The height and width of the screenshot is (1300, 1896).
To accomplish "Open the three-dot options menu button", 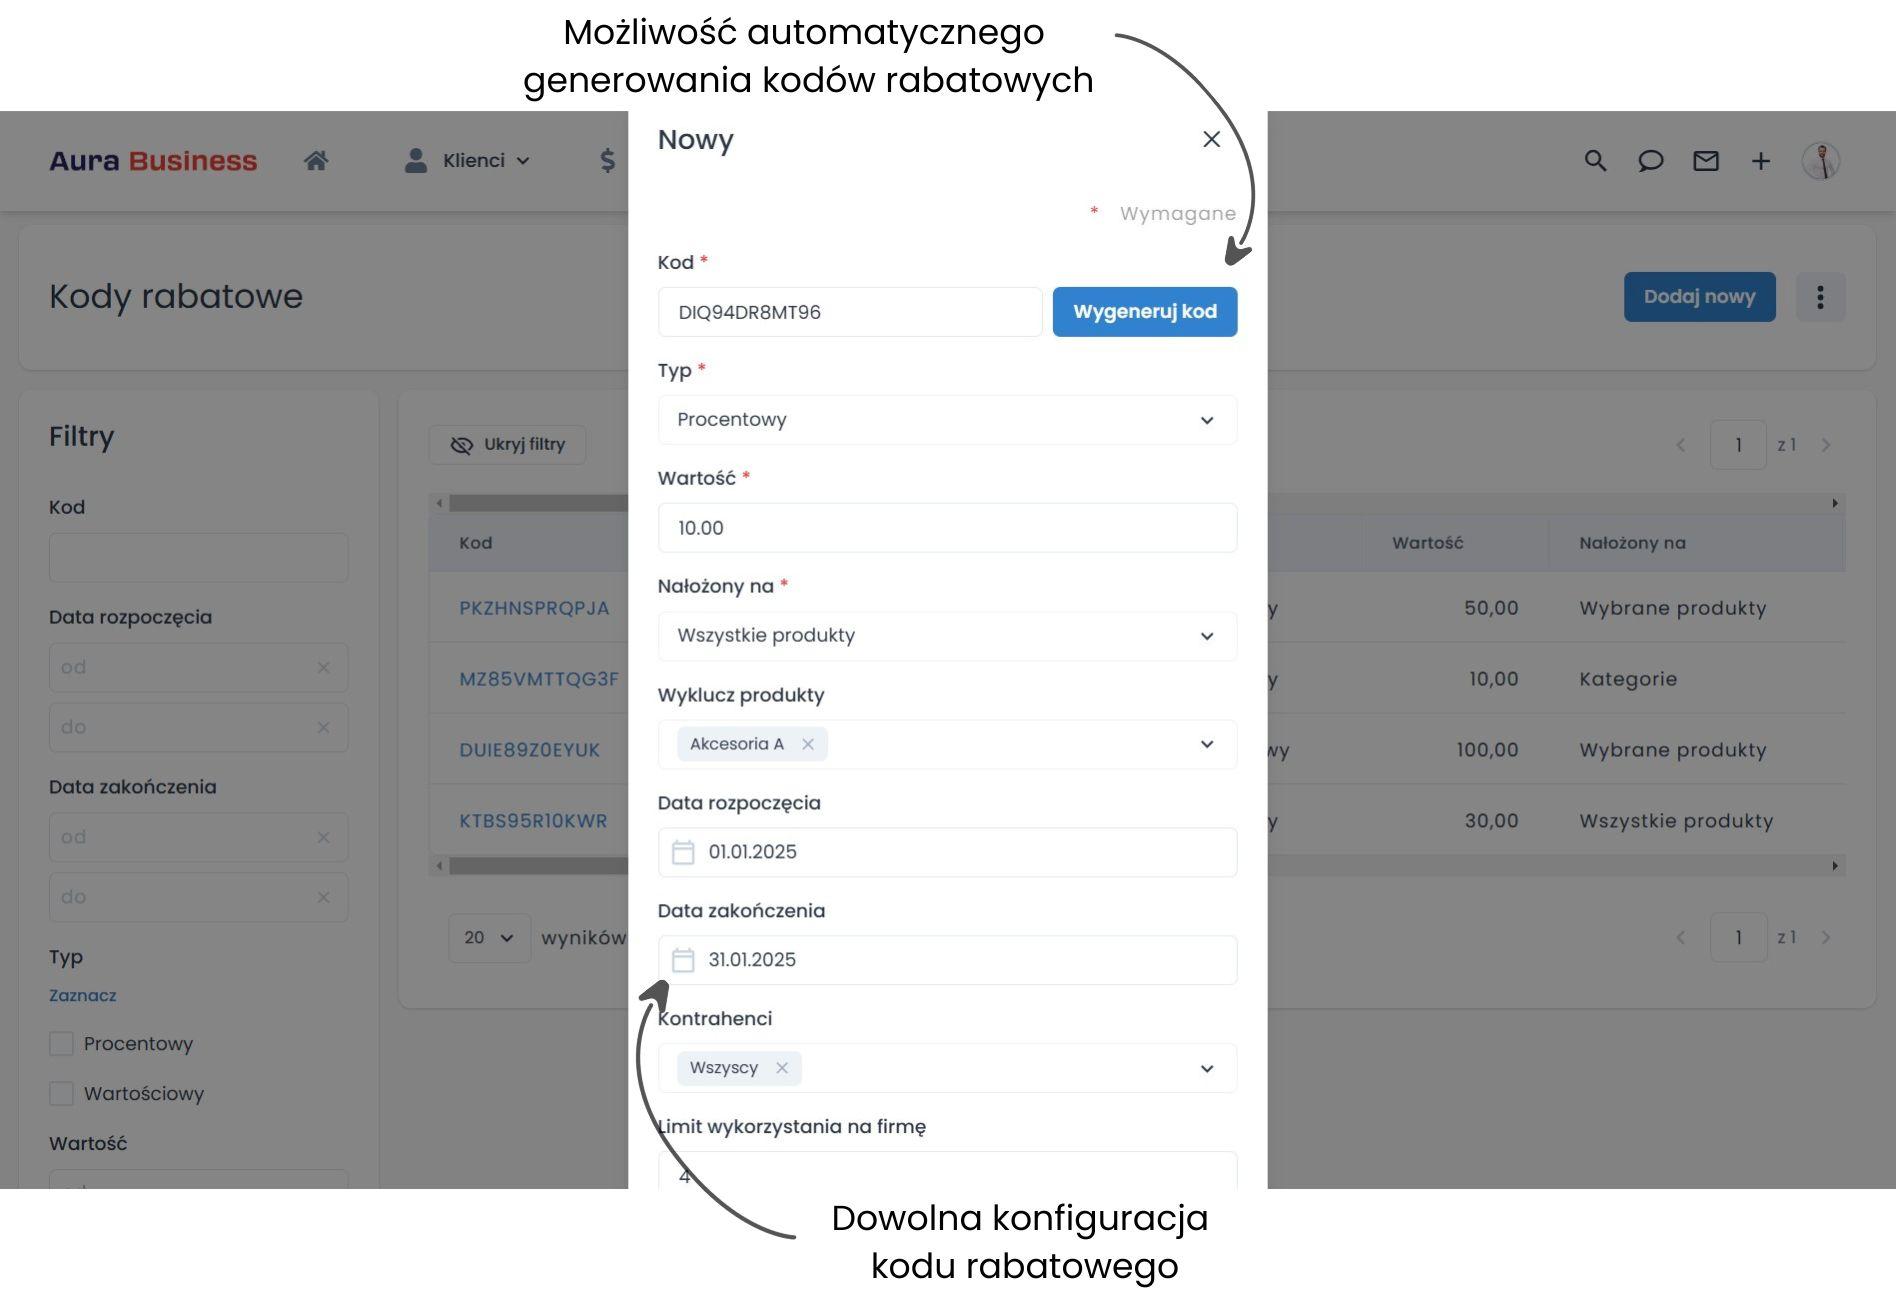I will coord(1820,297).
